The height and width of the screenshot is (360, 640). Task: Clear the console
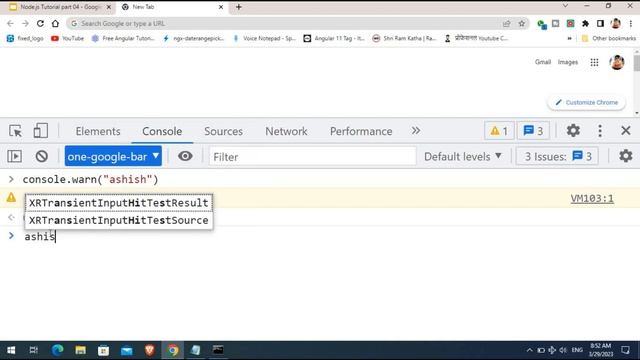coord(42,156)
